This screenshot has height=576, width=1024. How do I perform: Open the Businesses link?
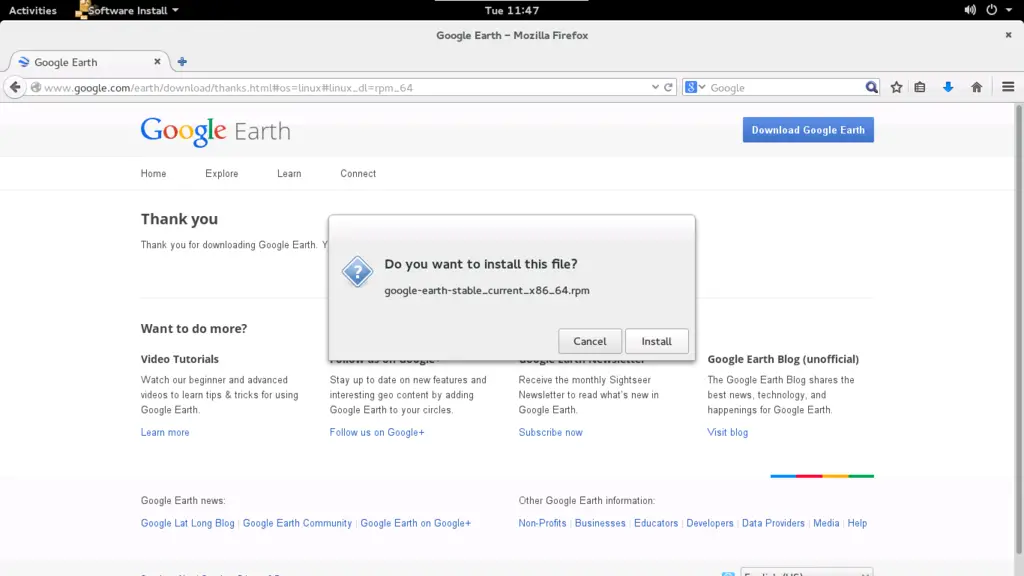point(600,523)
